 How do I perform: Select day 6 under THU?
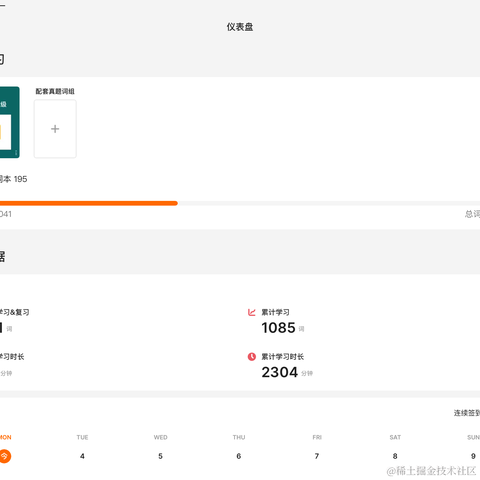[x=239, y=456]
